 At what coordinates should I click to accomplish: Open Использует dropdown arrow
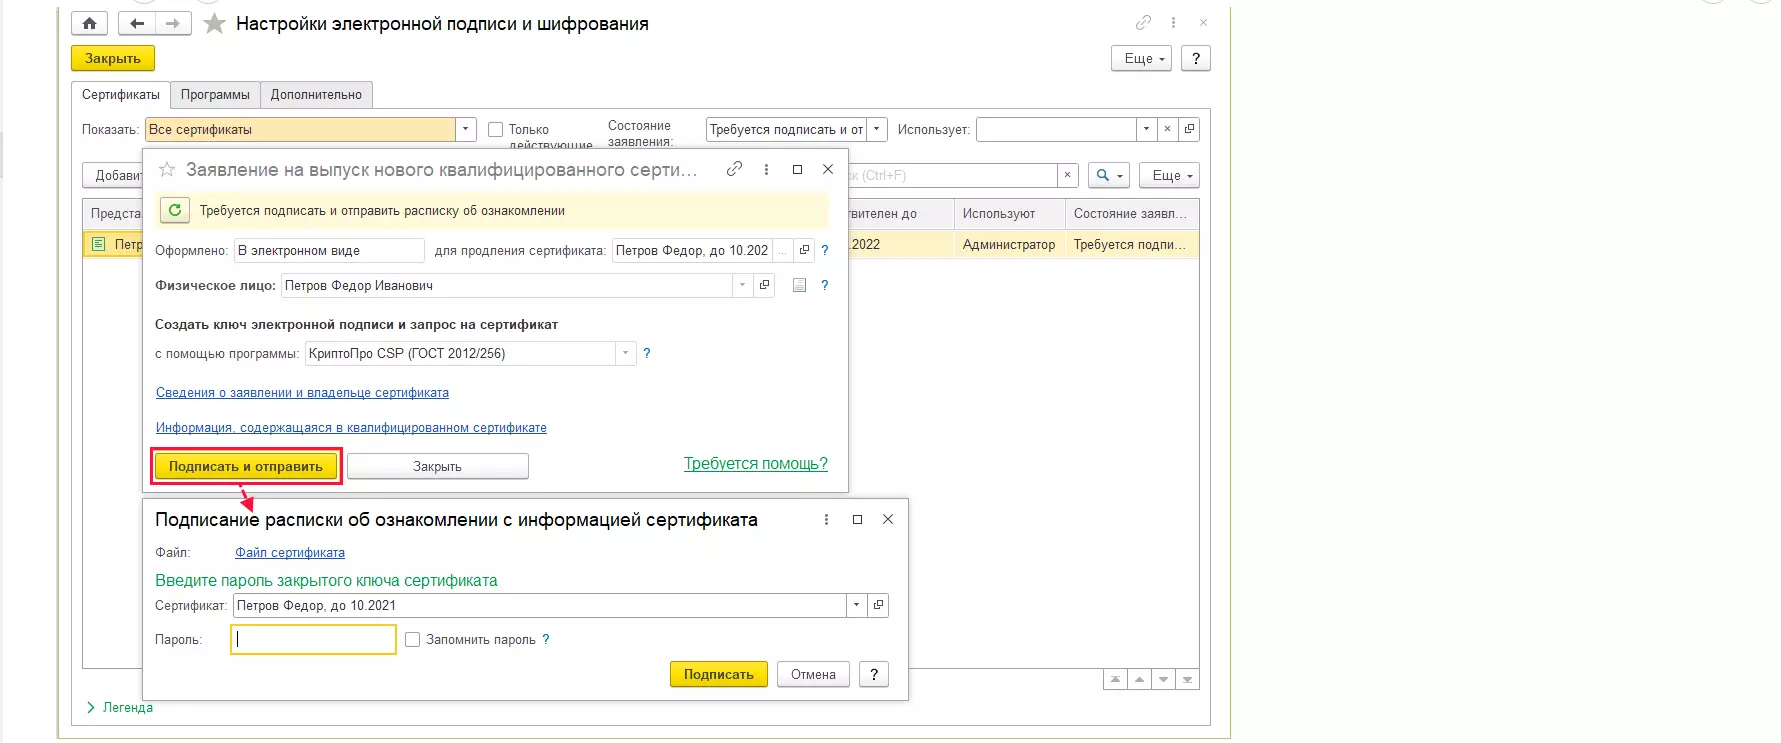pos(1147,129)
